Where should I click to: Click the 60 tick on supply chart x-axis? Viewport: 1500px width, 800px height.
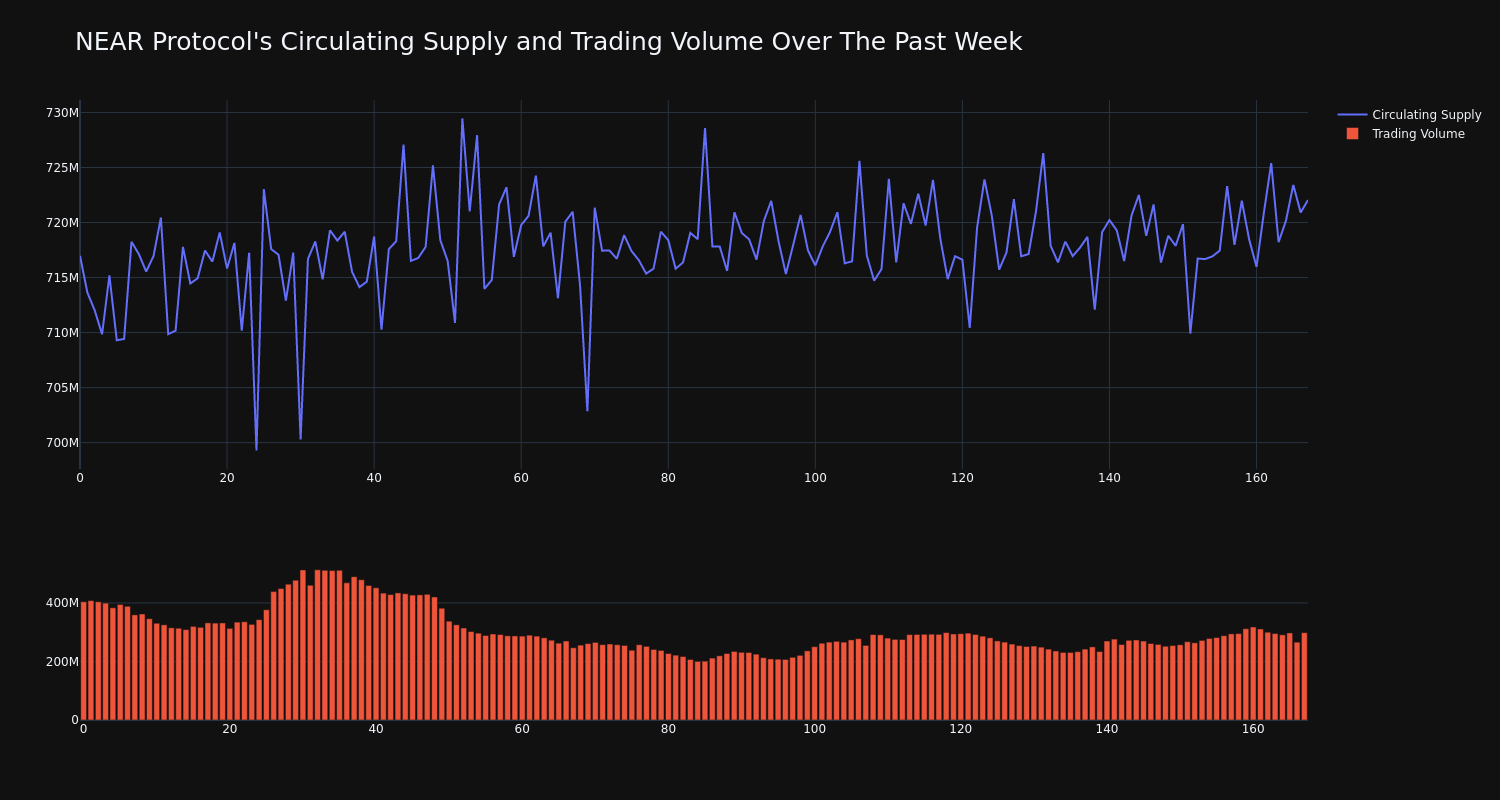coord(521,478)
